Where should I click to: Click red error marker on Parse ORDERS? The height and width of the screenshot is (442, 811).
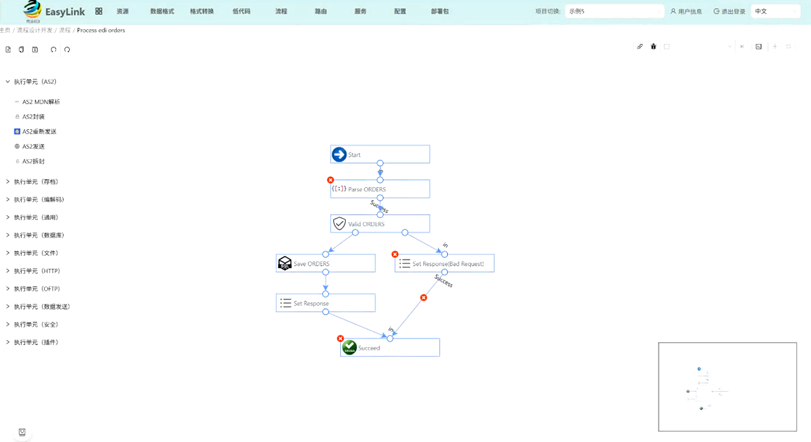pyautogui.click(x=331, y=180)
